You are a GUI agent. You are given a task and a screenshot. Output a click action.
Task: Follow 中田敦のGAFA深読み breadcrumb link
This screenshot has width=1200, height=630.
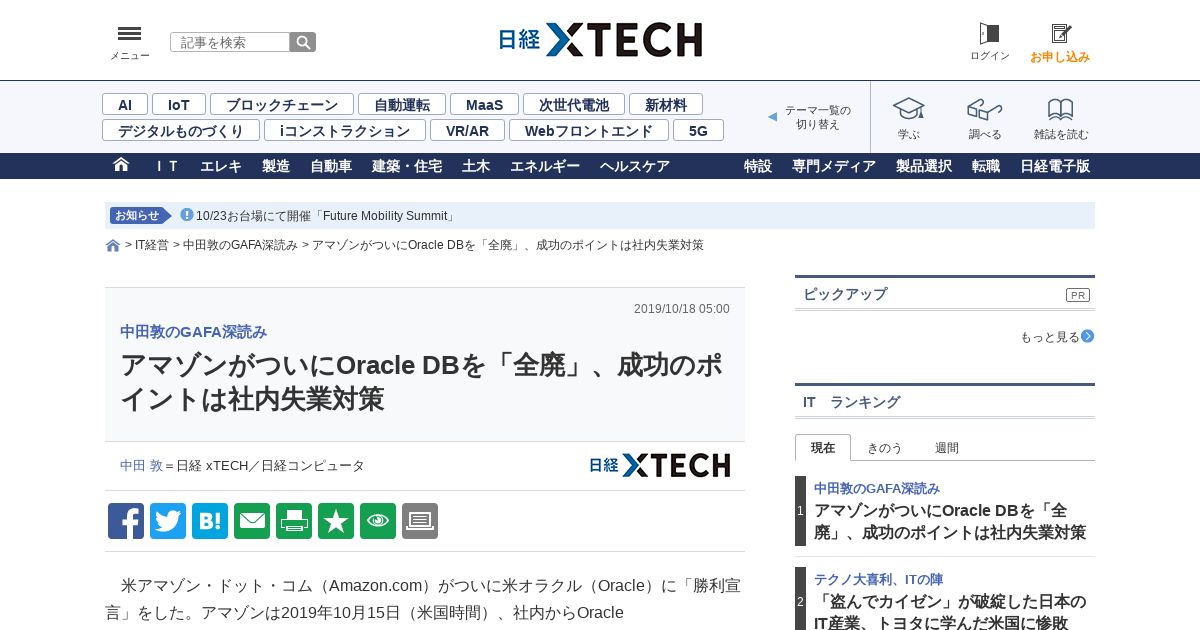click(240, 245)
